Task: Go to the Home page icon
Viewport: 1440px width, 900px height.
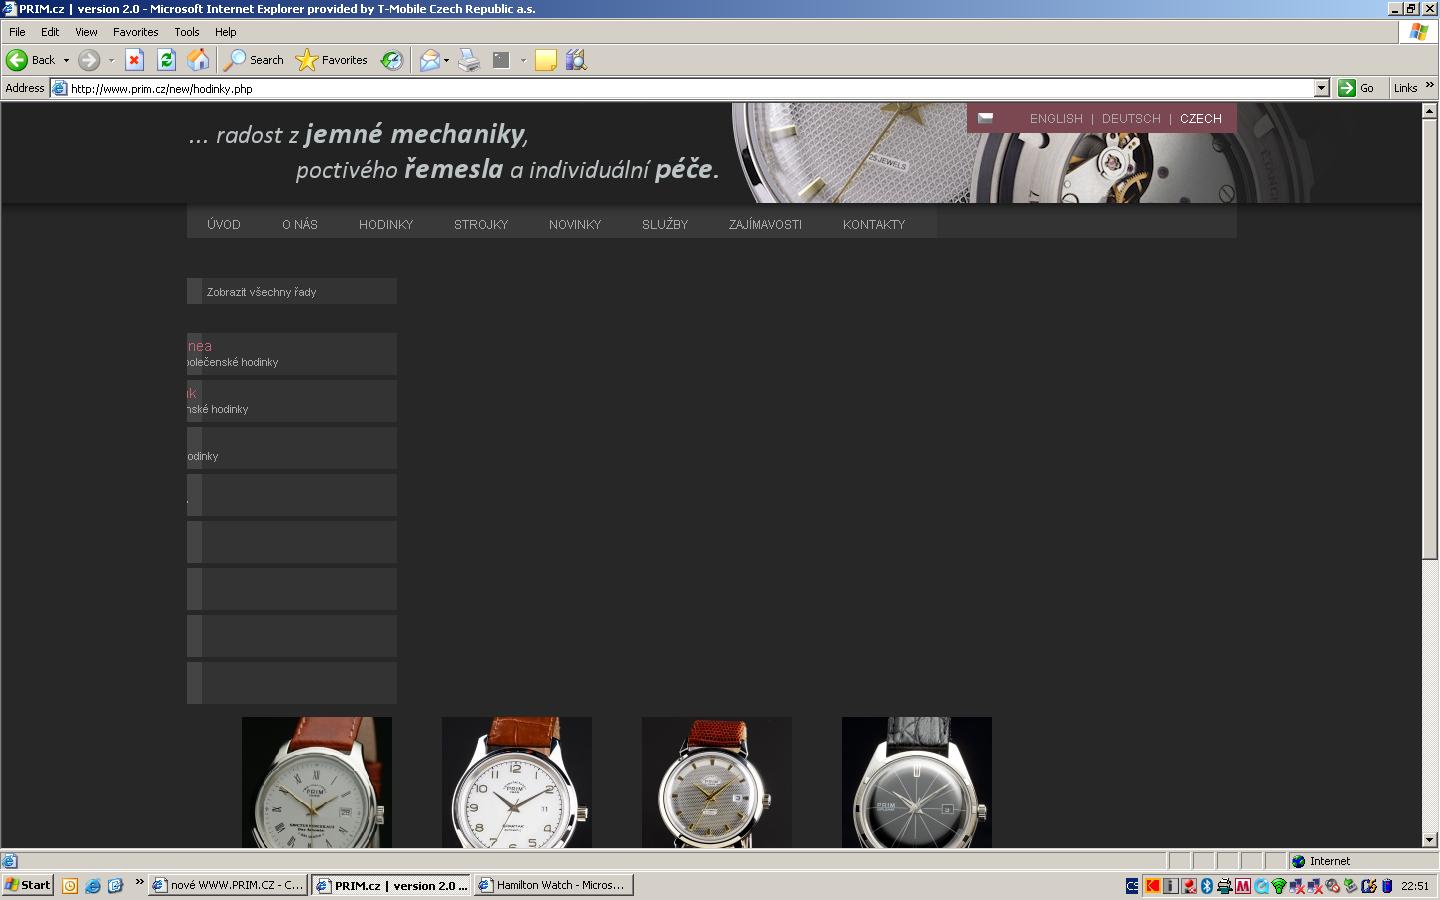Action: tap(198, 60)
